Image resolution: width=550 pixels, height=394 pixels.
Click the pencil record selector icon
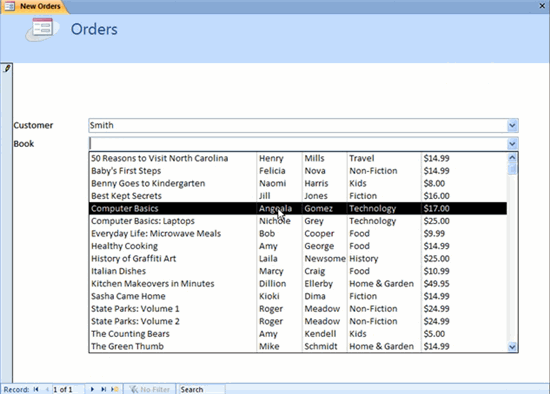(7, 68)
